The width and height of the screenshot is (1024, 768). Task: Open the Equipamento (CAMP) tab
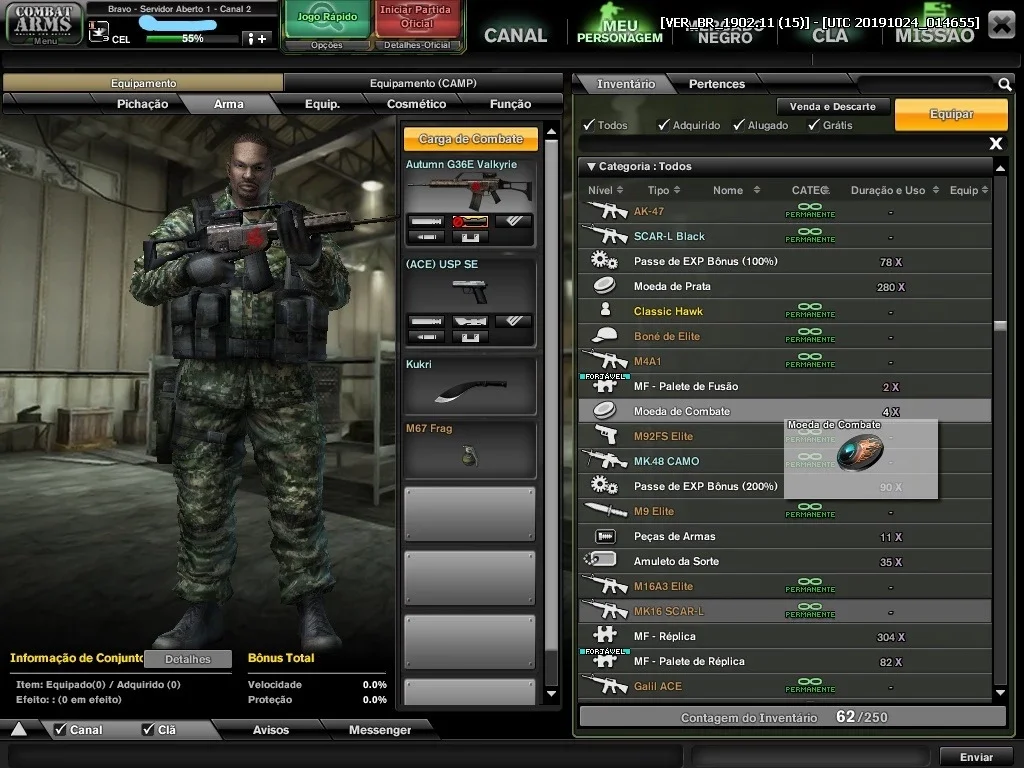pyautogui.click(x=423, y=83)
